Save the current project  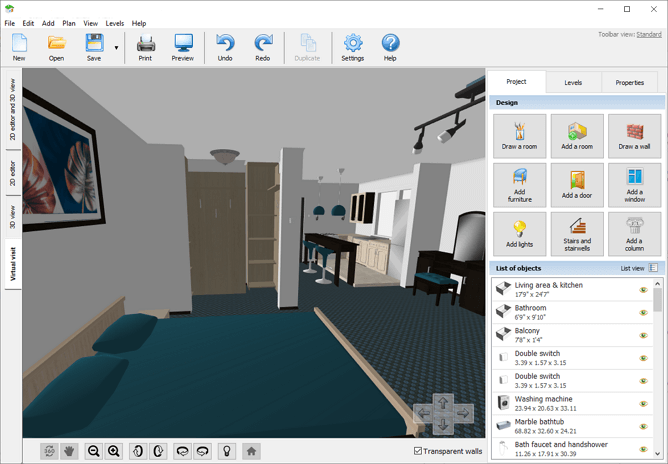(x=94, y=47)
